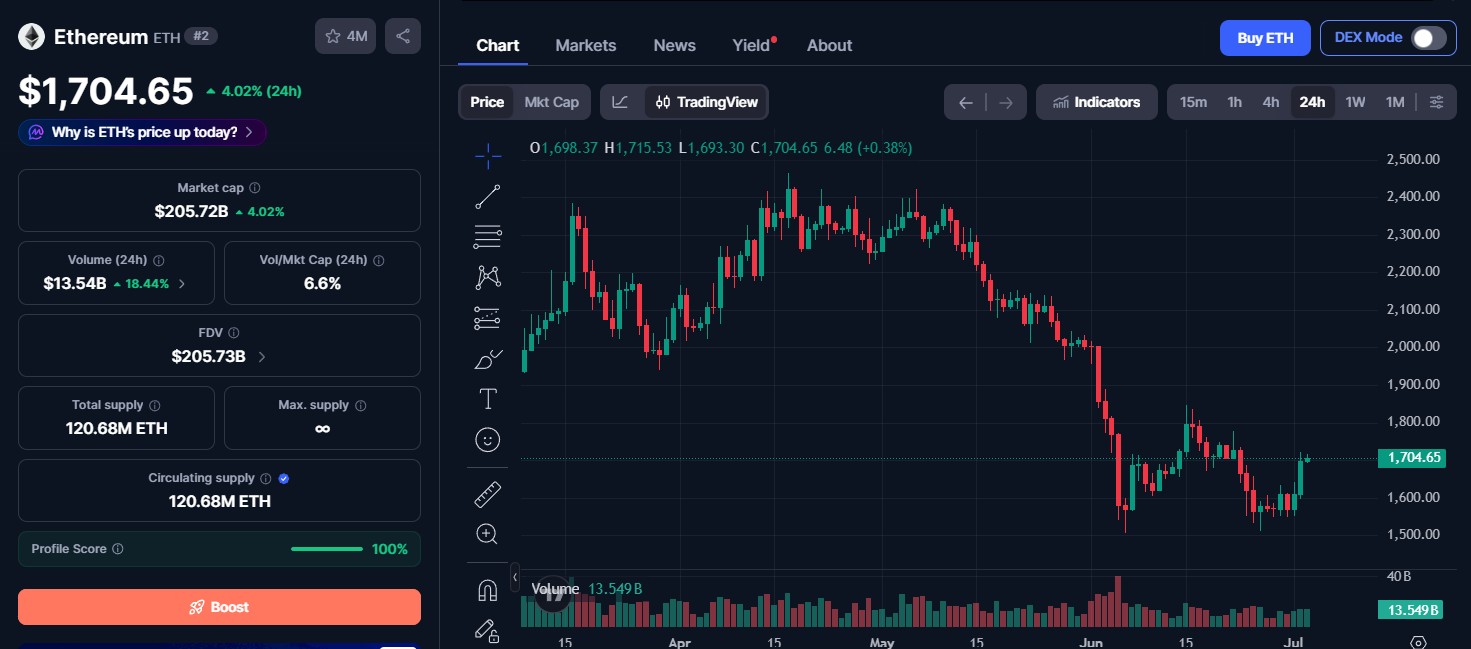This screenshot has width=1471, height=649.
Task: Click the Volume indicator legend label
Action: point(555,588)
